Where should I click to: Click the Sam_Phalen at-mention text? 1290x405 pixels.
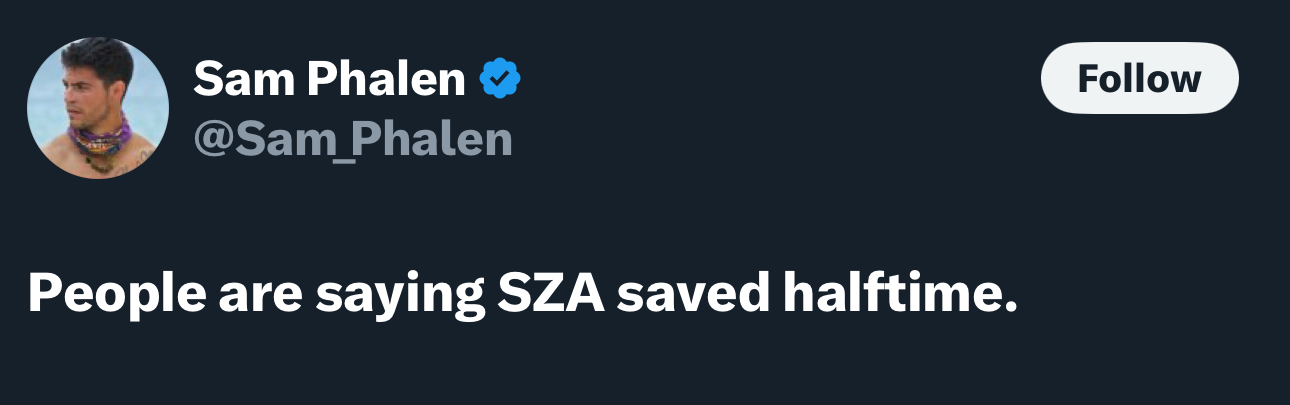click(352, 140)
